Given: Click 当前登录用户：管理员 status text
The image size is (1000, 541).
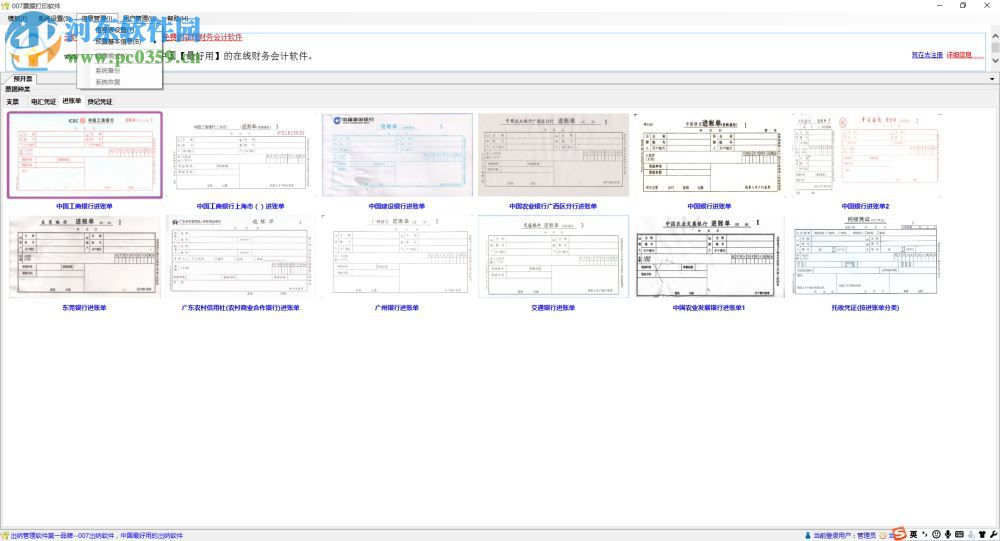Looking at the screenshot, I should [844, 535].
